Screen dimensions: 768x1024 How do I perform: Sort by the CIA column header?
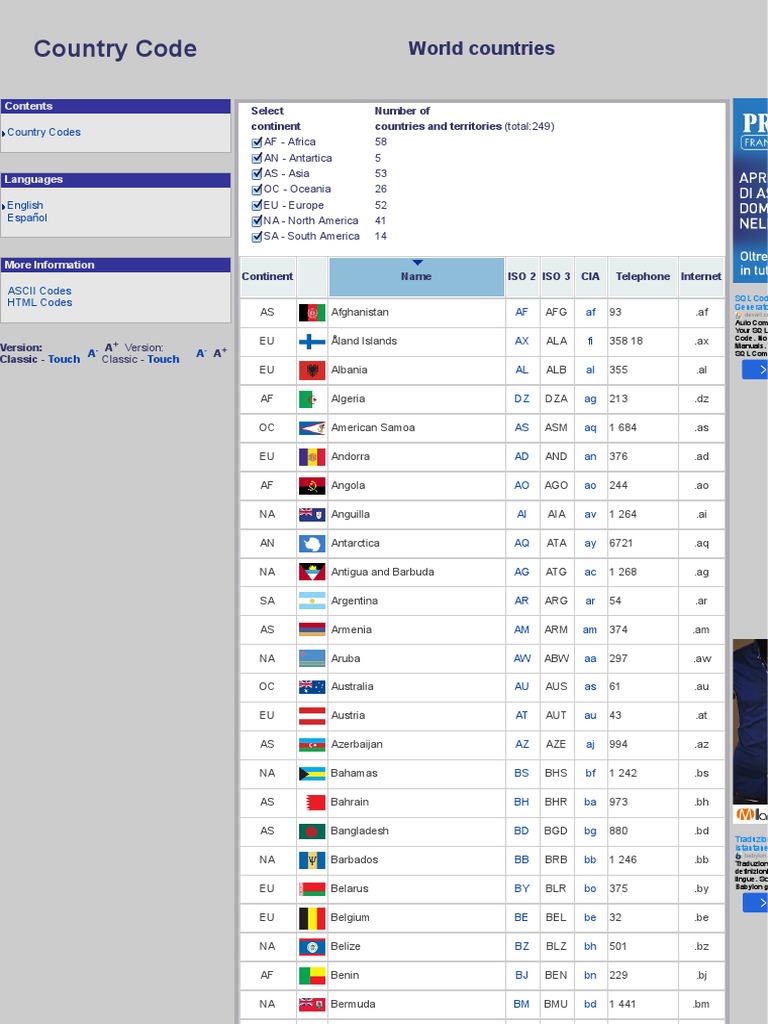click(x=590, y=277)
